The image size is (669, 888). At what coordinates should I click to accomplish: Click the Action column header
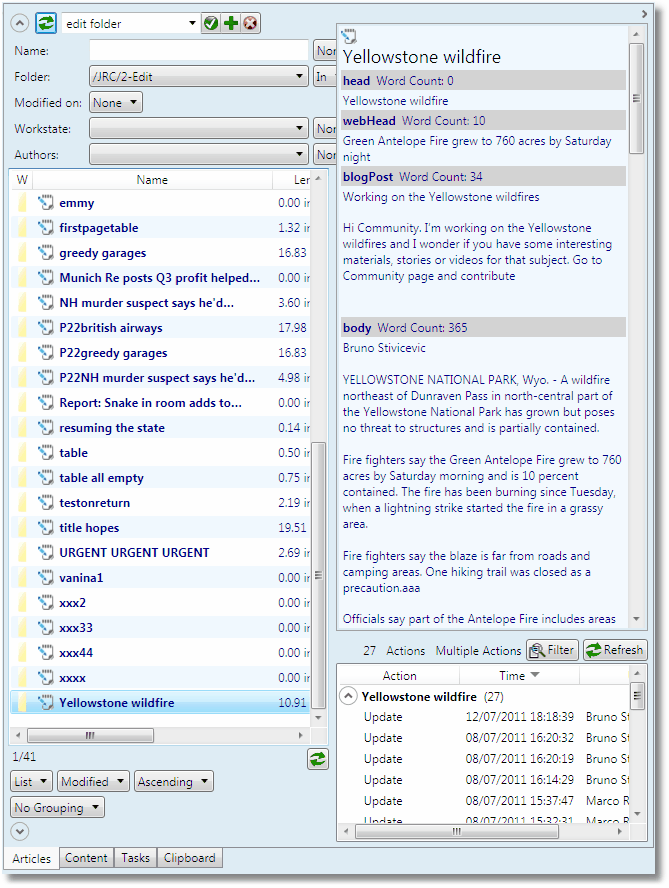(399, 675)
